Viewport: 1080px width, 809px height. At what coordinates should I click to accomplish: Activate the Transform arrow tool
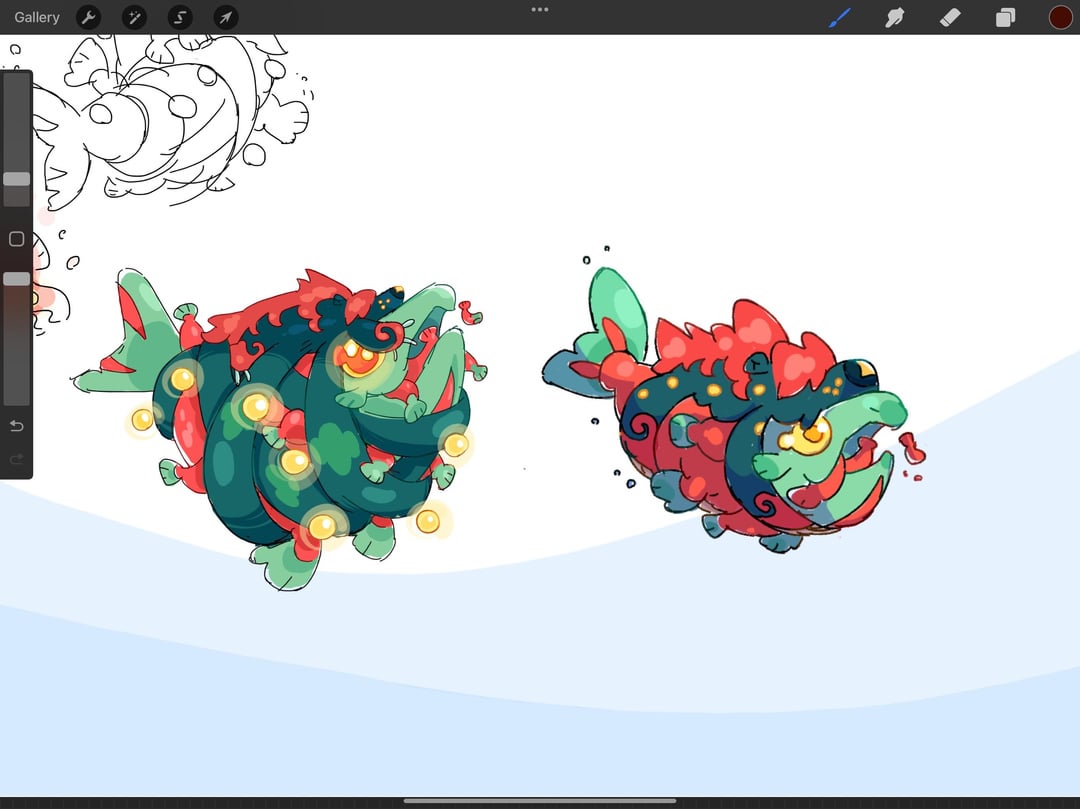pyautogui.click(x=226, y=17)
